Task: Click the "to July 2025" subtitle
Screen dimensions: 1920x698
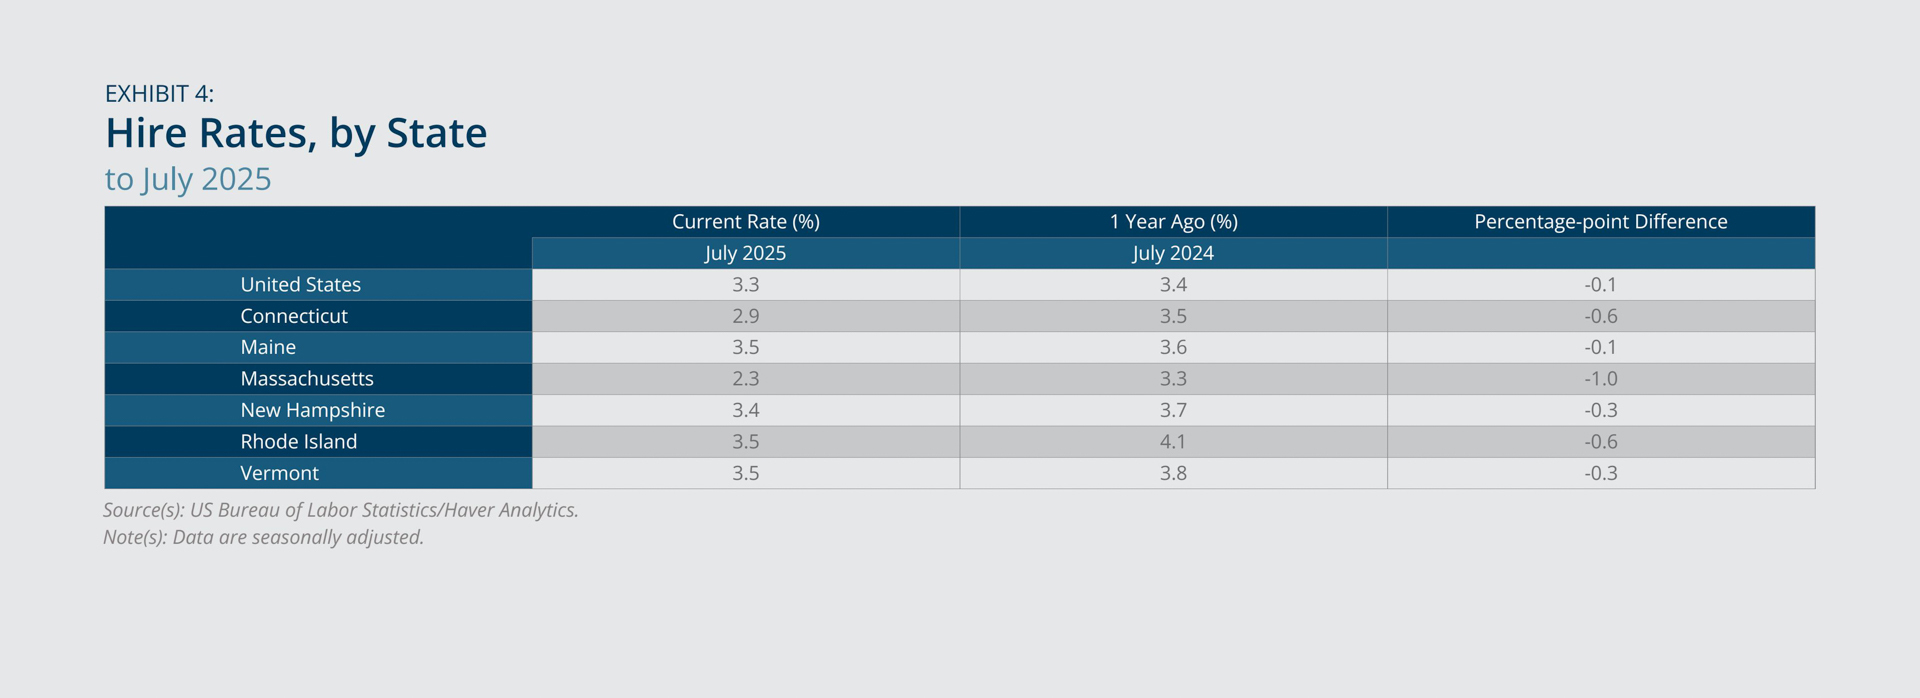Action: coord(188,179)
